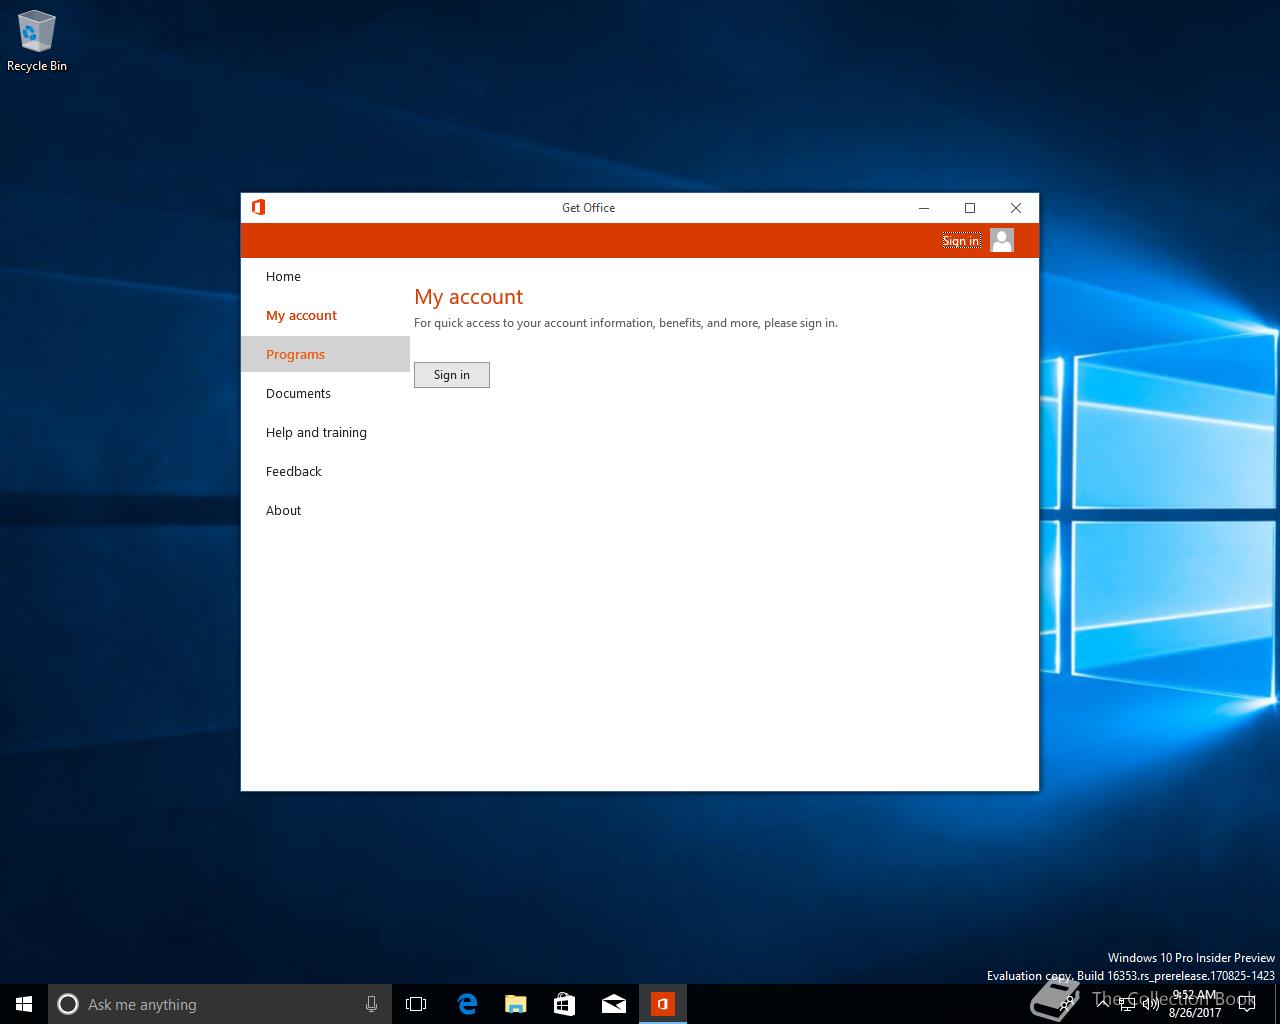This screenshot has width=1280, height=1024.
Task: Go to the Home section
Action: 283,276
